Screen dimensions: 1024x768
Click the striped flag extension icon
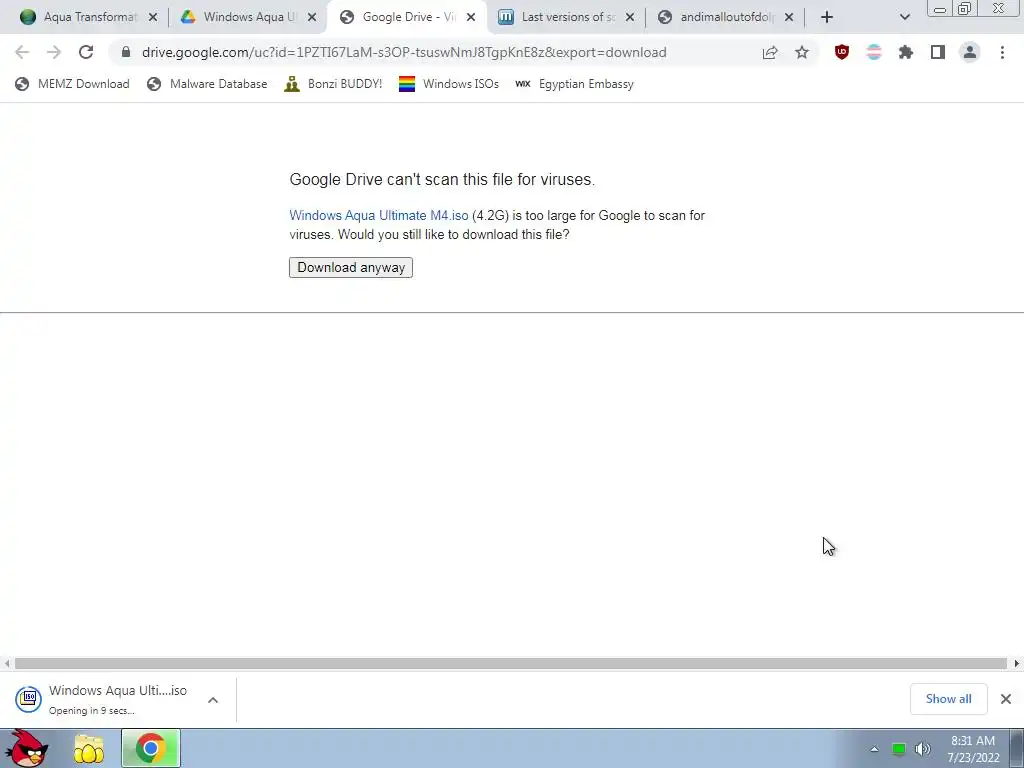874,52
